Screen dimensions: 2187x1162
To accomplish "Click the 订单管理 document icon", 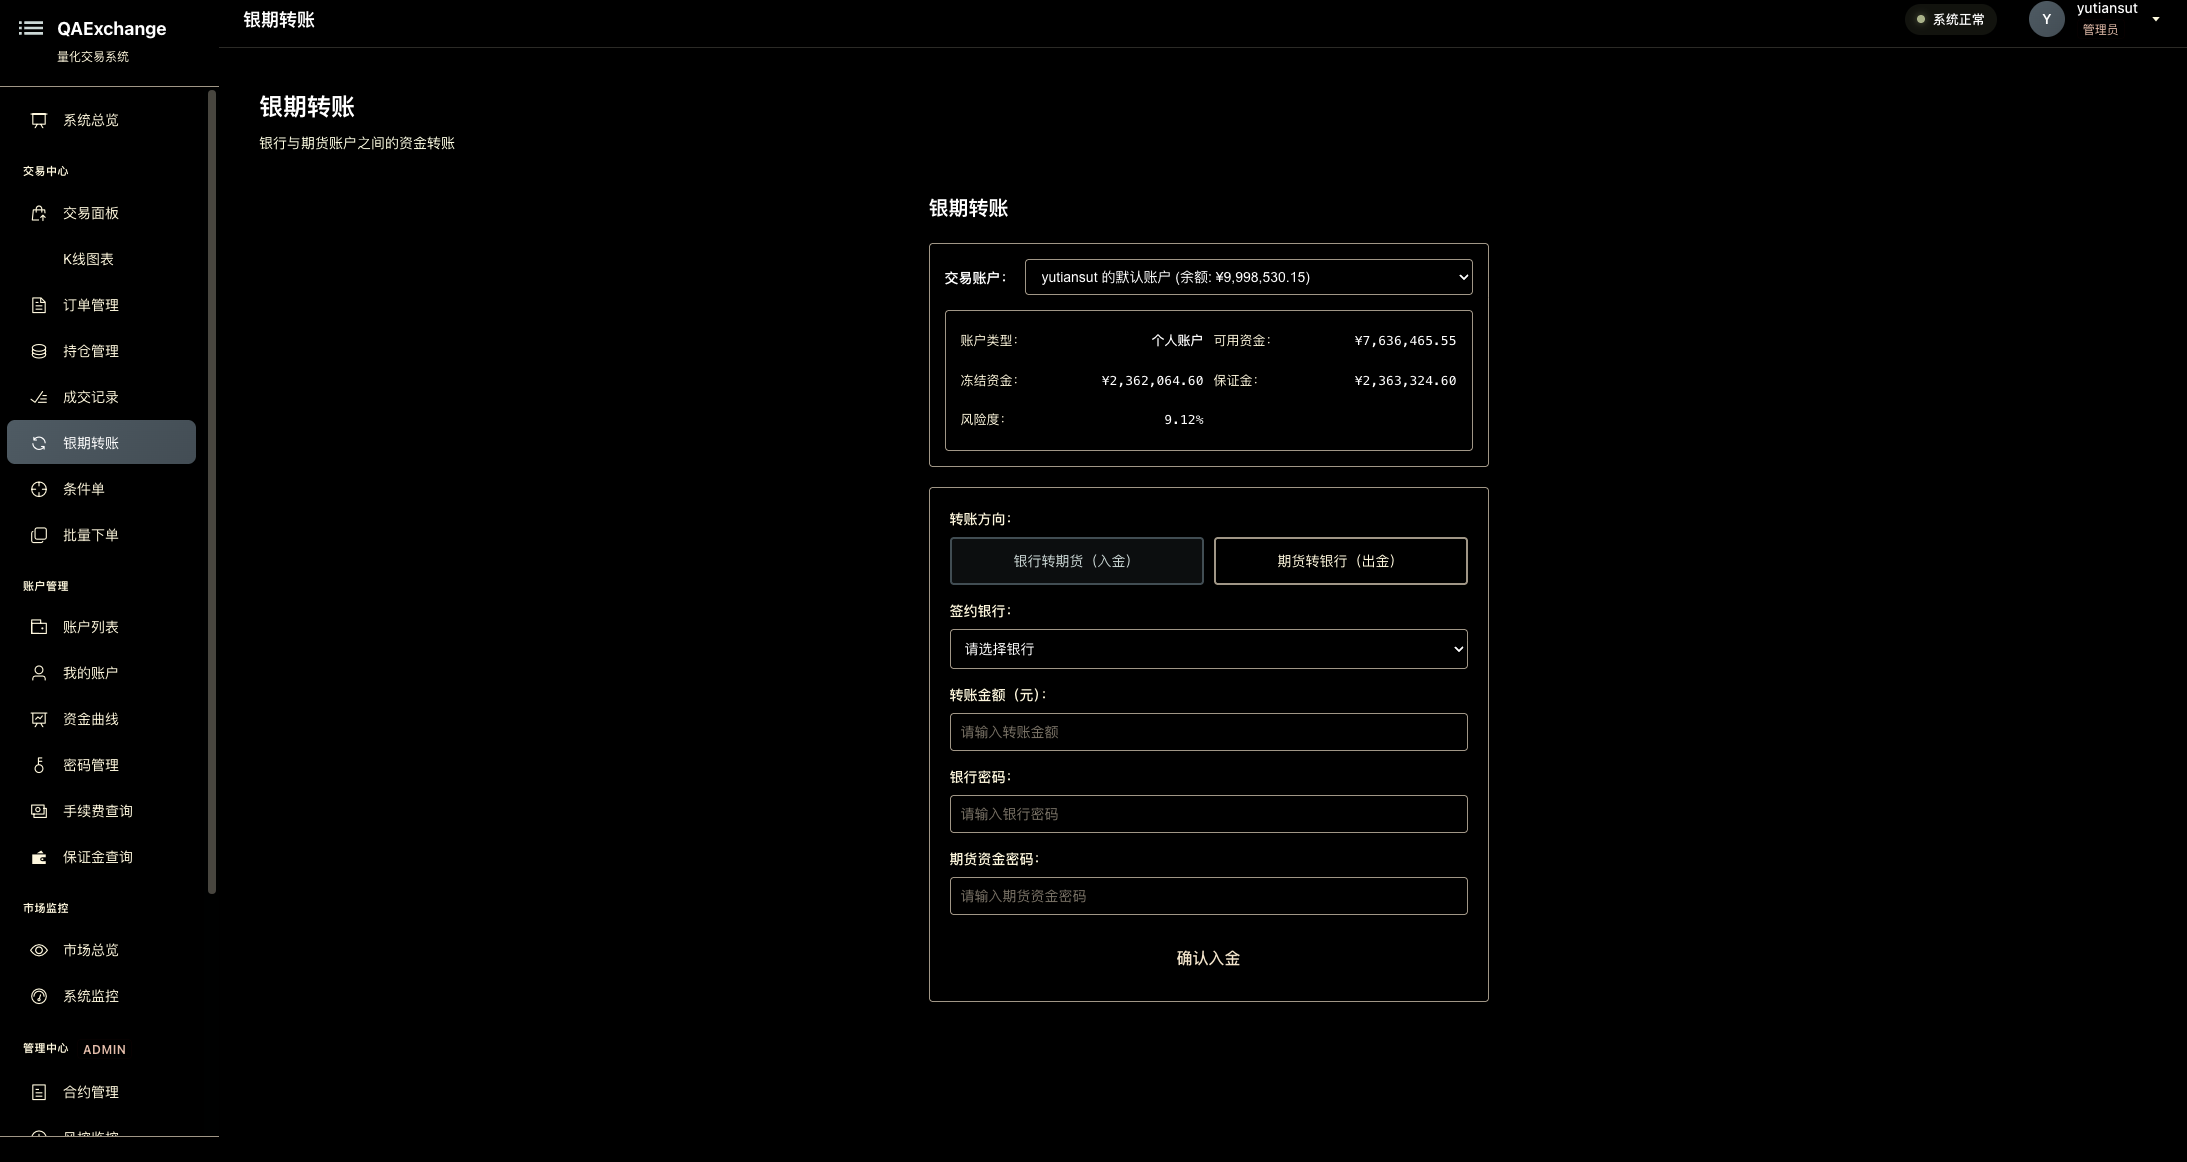I will click(x=39, y=305).
